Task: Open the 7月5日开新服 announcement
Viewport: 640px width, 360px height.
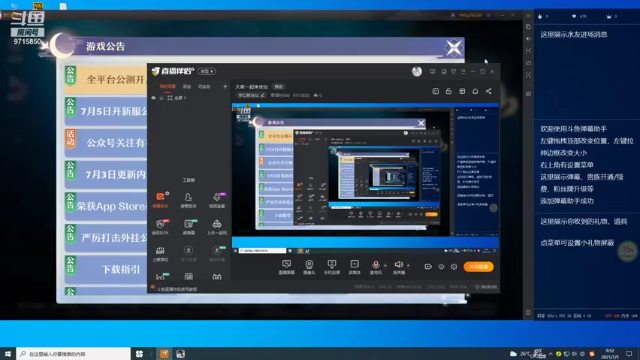Action: [x=106, y=111]
